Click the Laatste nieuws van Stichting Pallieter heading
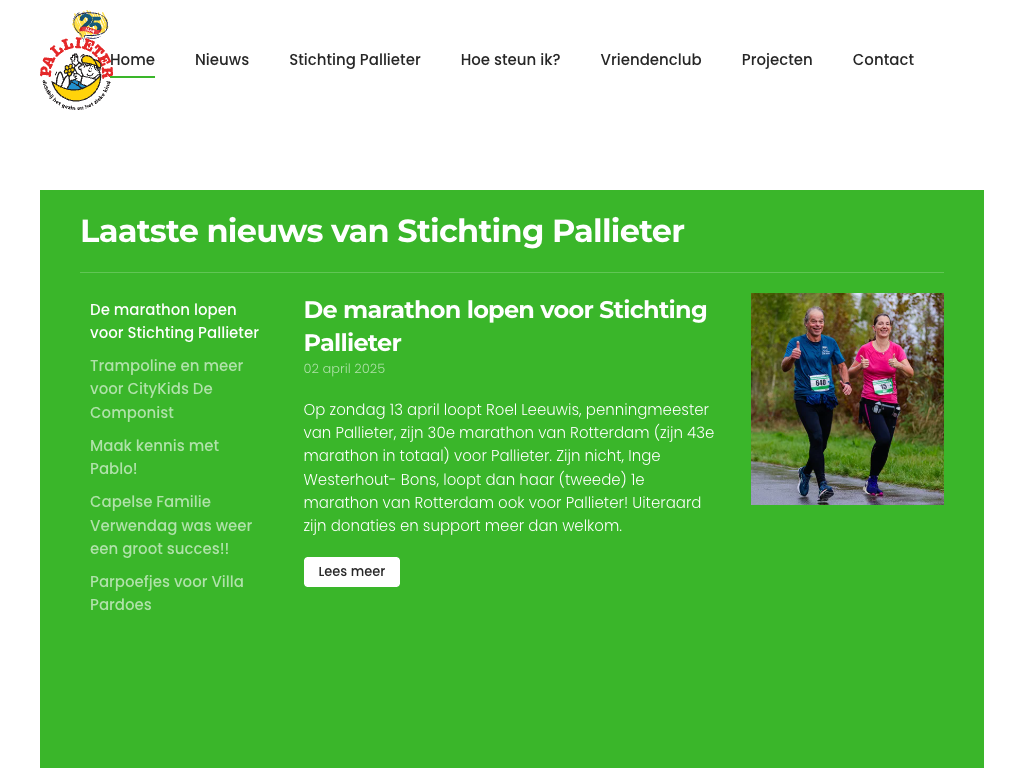1024x768 pixels. (382, 231)
